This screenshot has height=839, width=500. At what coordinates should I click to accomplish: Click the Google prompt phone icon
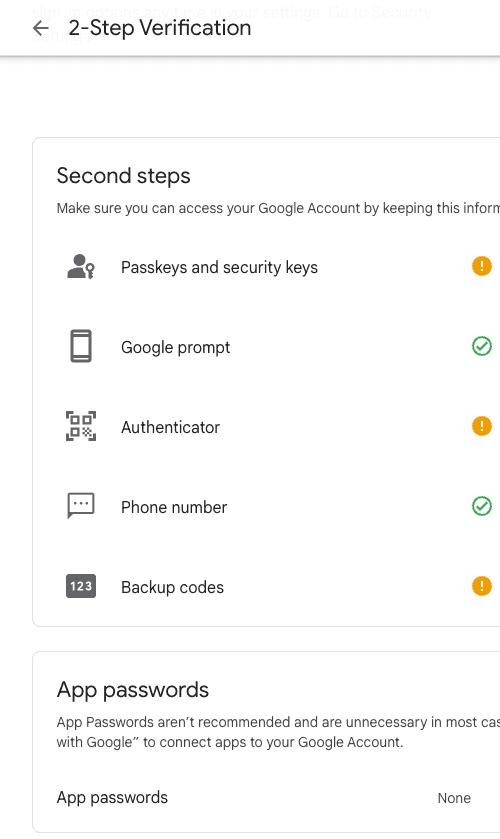coord(81,346)
